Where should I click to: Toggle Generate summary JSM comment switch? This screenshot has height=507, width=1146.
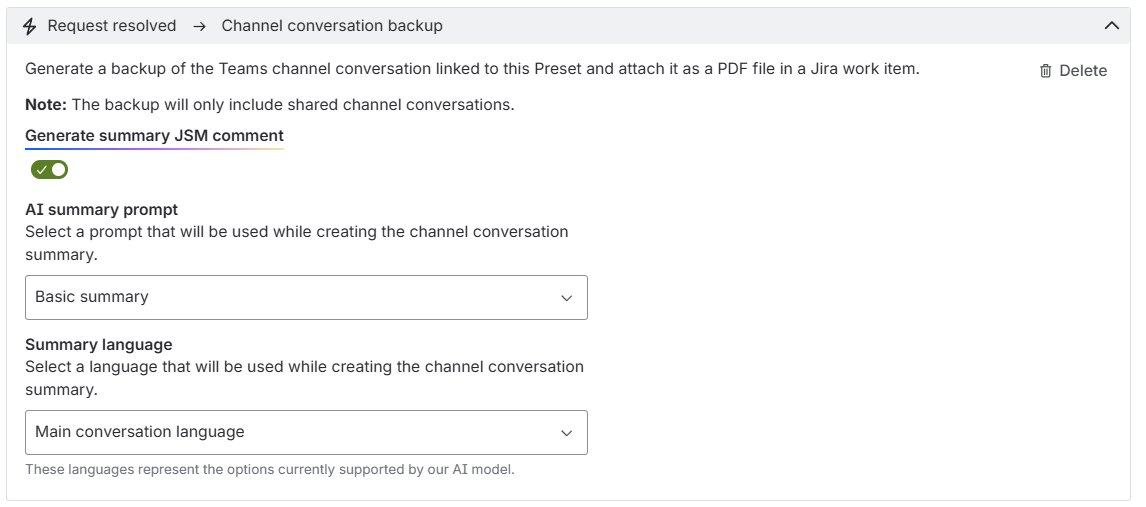[49, 170]
